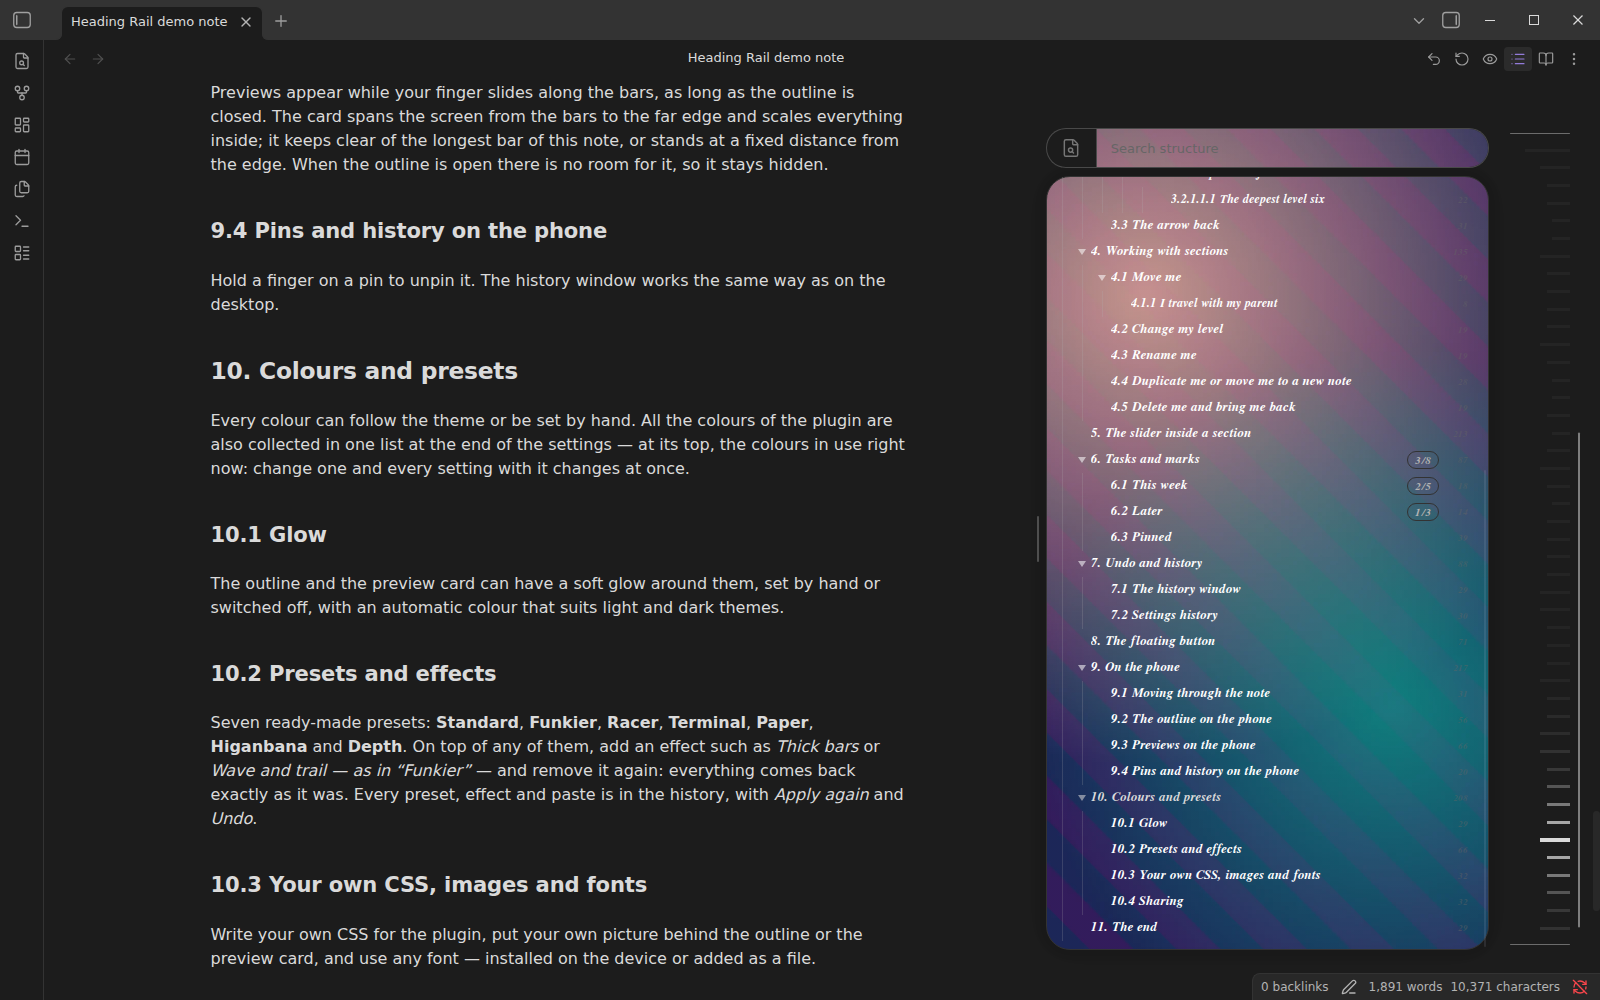This screenshot has width=1600, height=1000.
Task: Open '0 backlinks' in the status bar
Action: (1294, 987)
